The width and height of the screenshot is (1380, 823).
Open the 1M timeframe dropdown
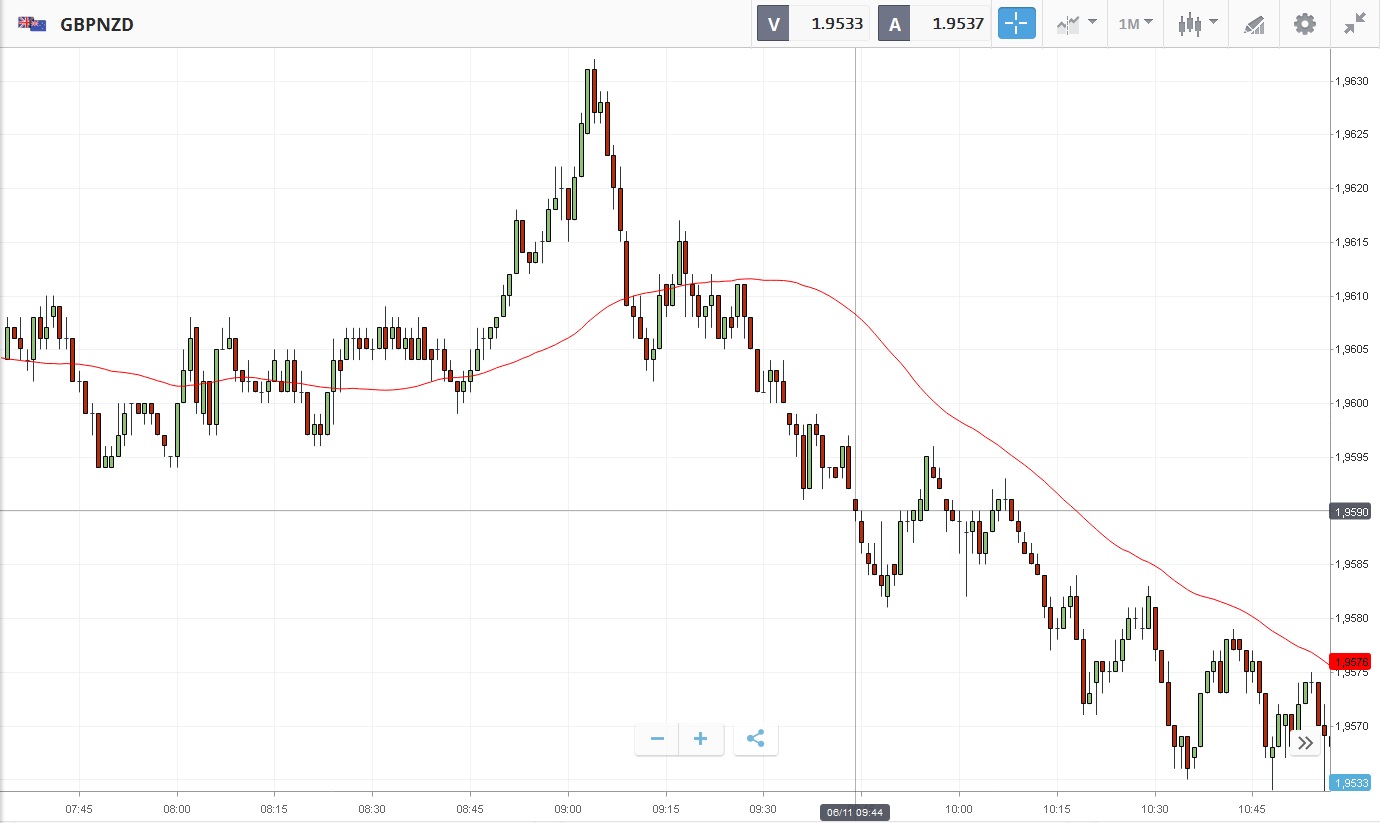(1135, 24)
